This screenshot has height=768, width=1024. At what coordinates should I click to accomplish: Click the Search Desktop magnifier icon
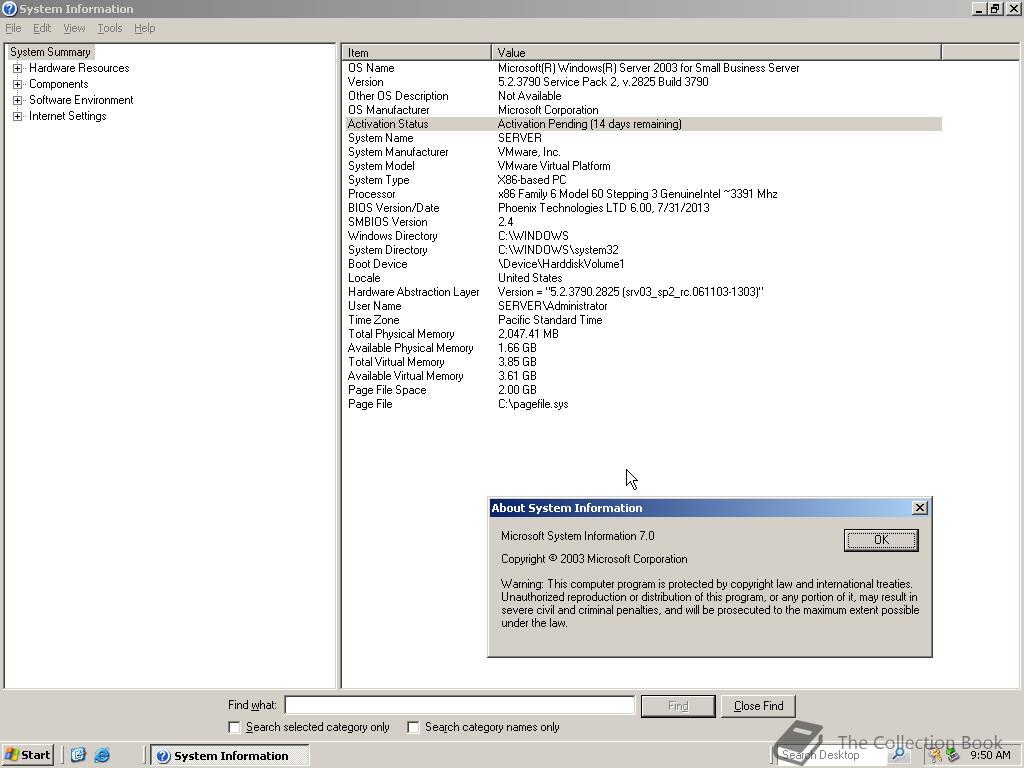tap(899, 754)
